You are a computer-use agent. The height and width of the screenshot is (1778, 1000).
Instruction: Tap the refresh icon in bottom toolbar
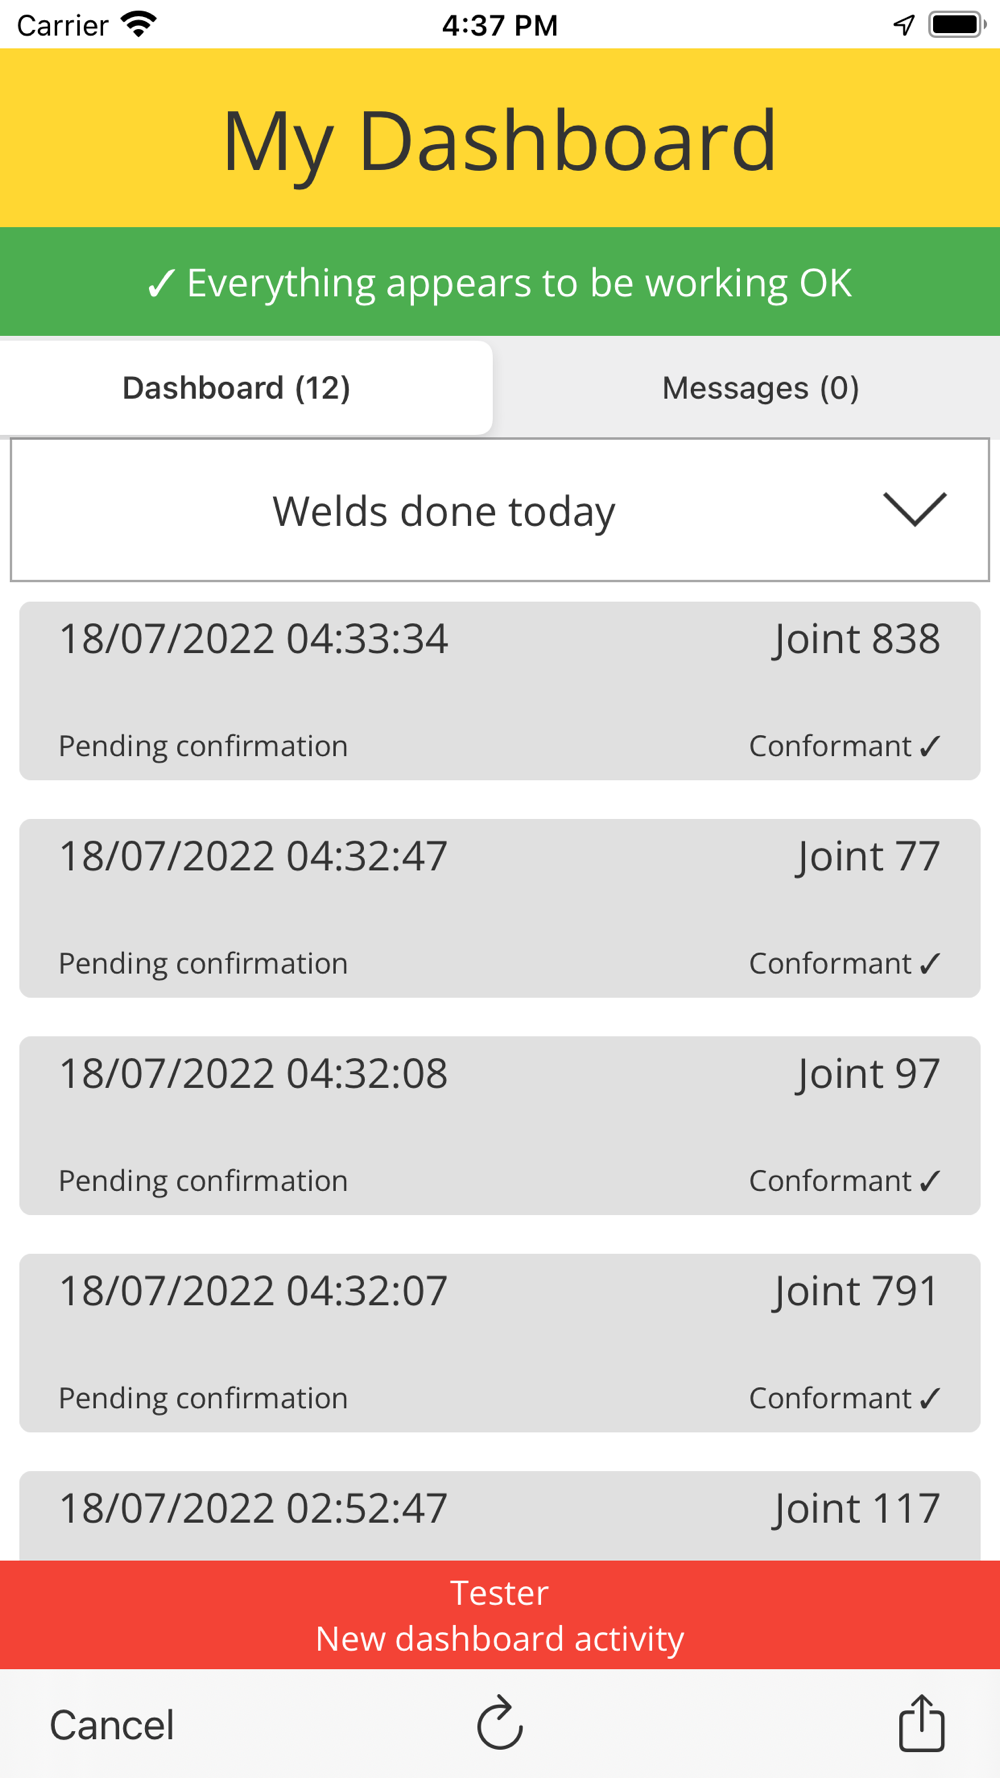(x=499, y=1723)
